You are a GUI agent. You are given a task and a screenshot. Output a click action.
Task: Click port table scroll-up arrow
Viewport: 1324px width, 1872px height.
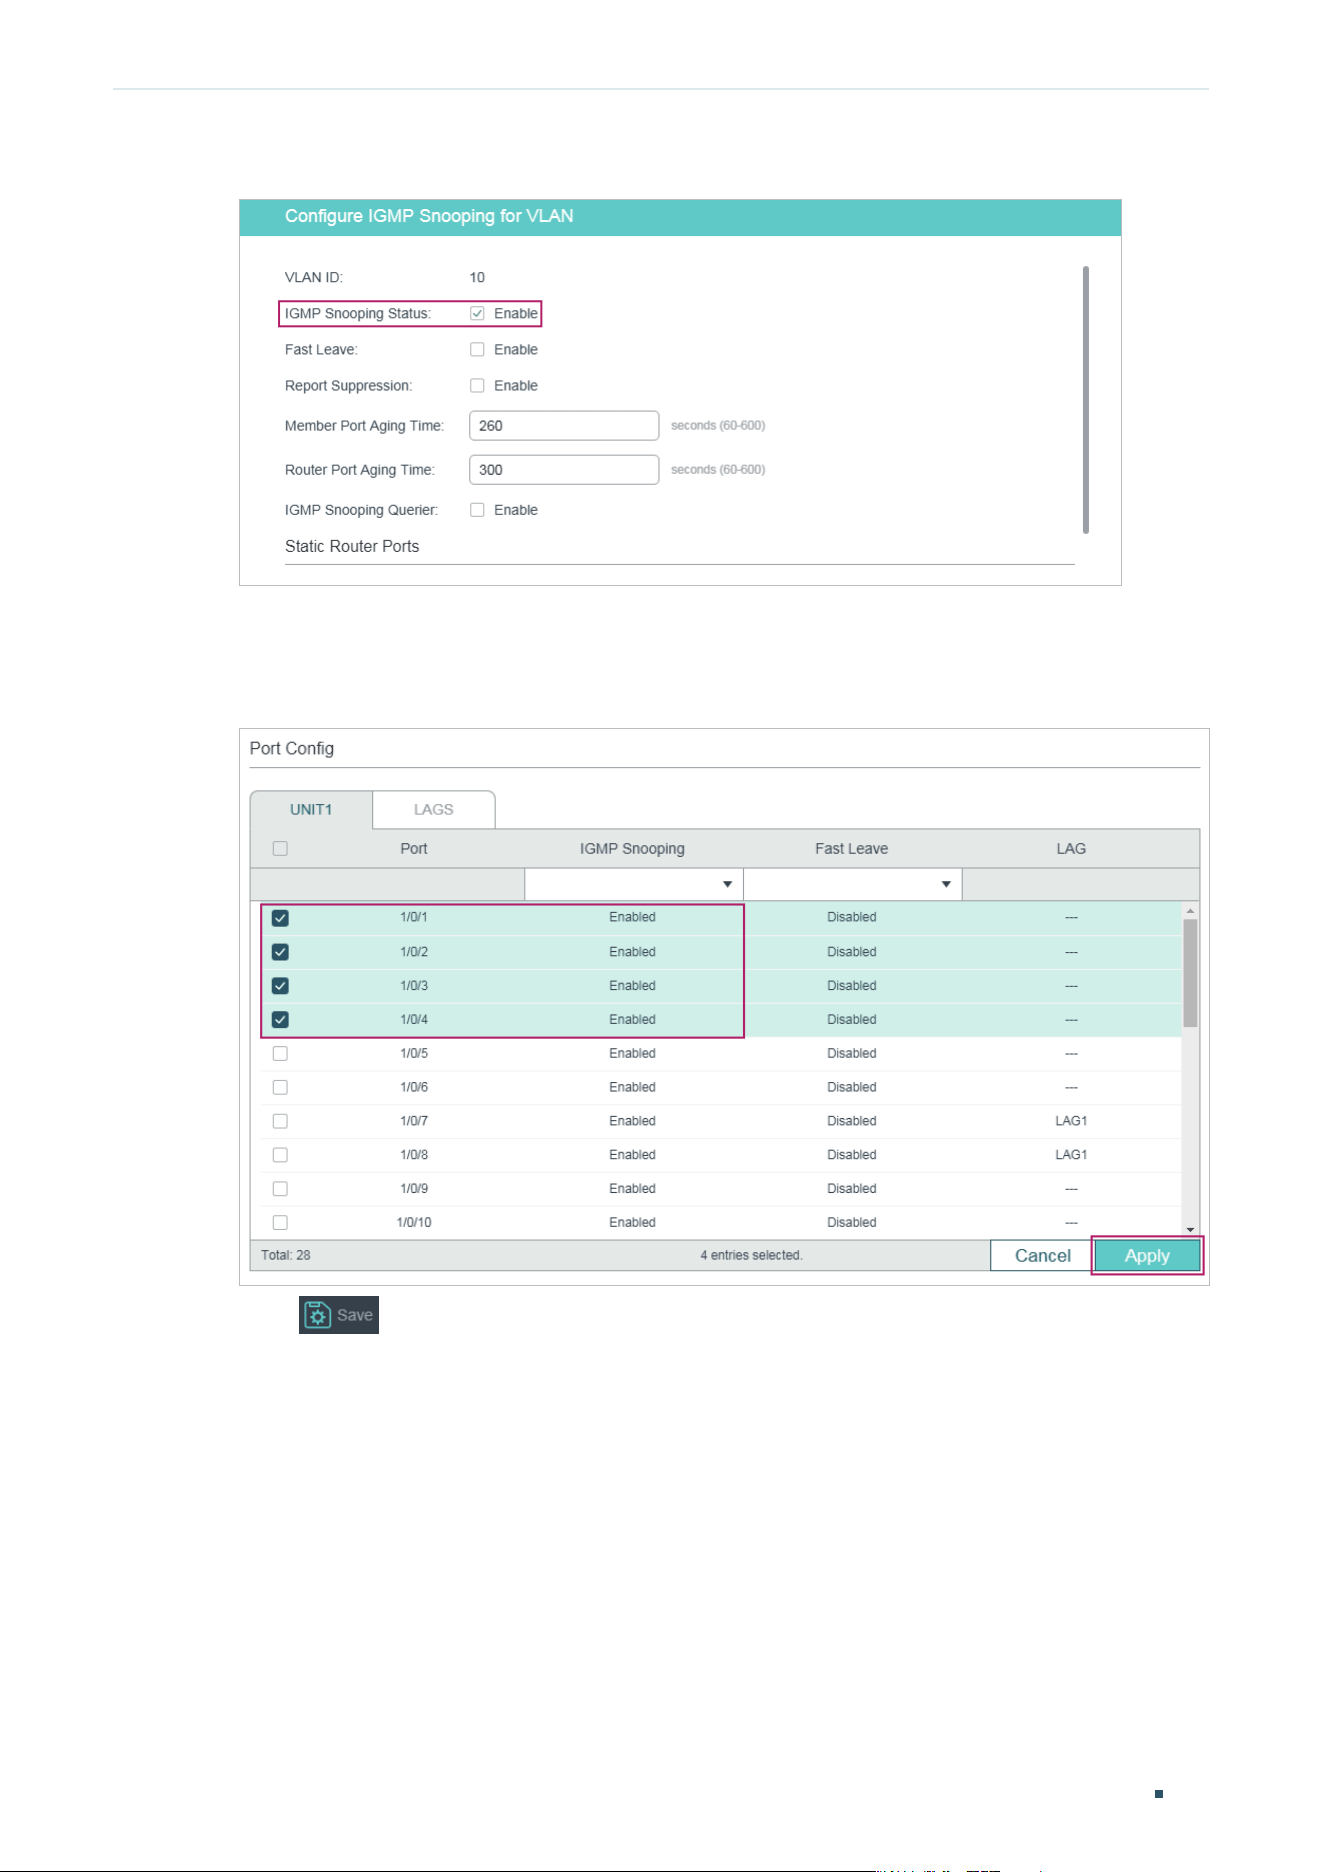pyautogui.click(x=1190, y=911)
